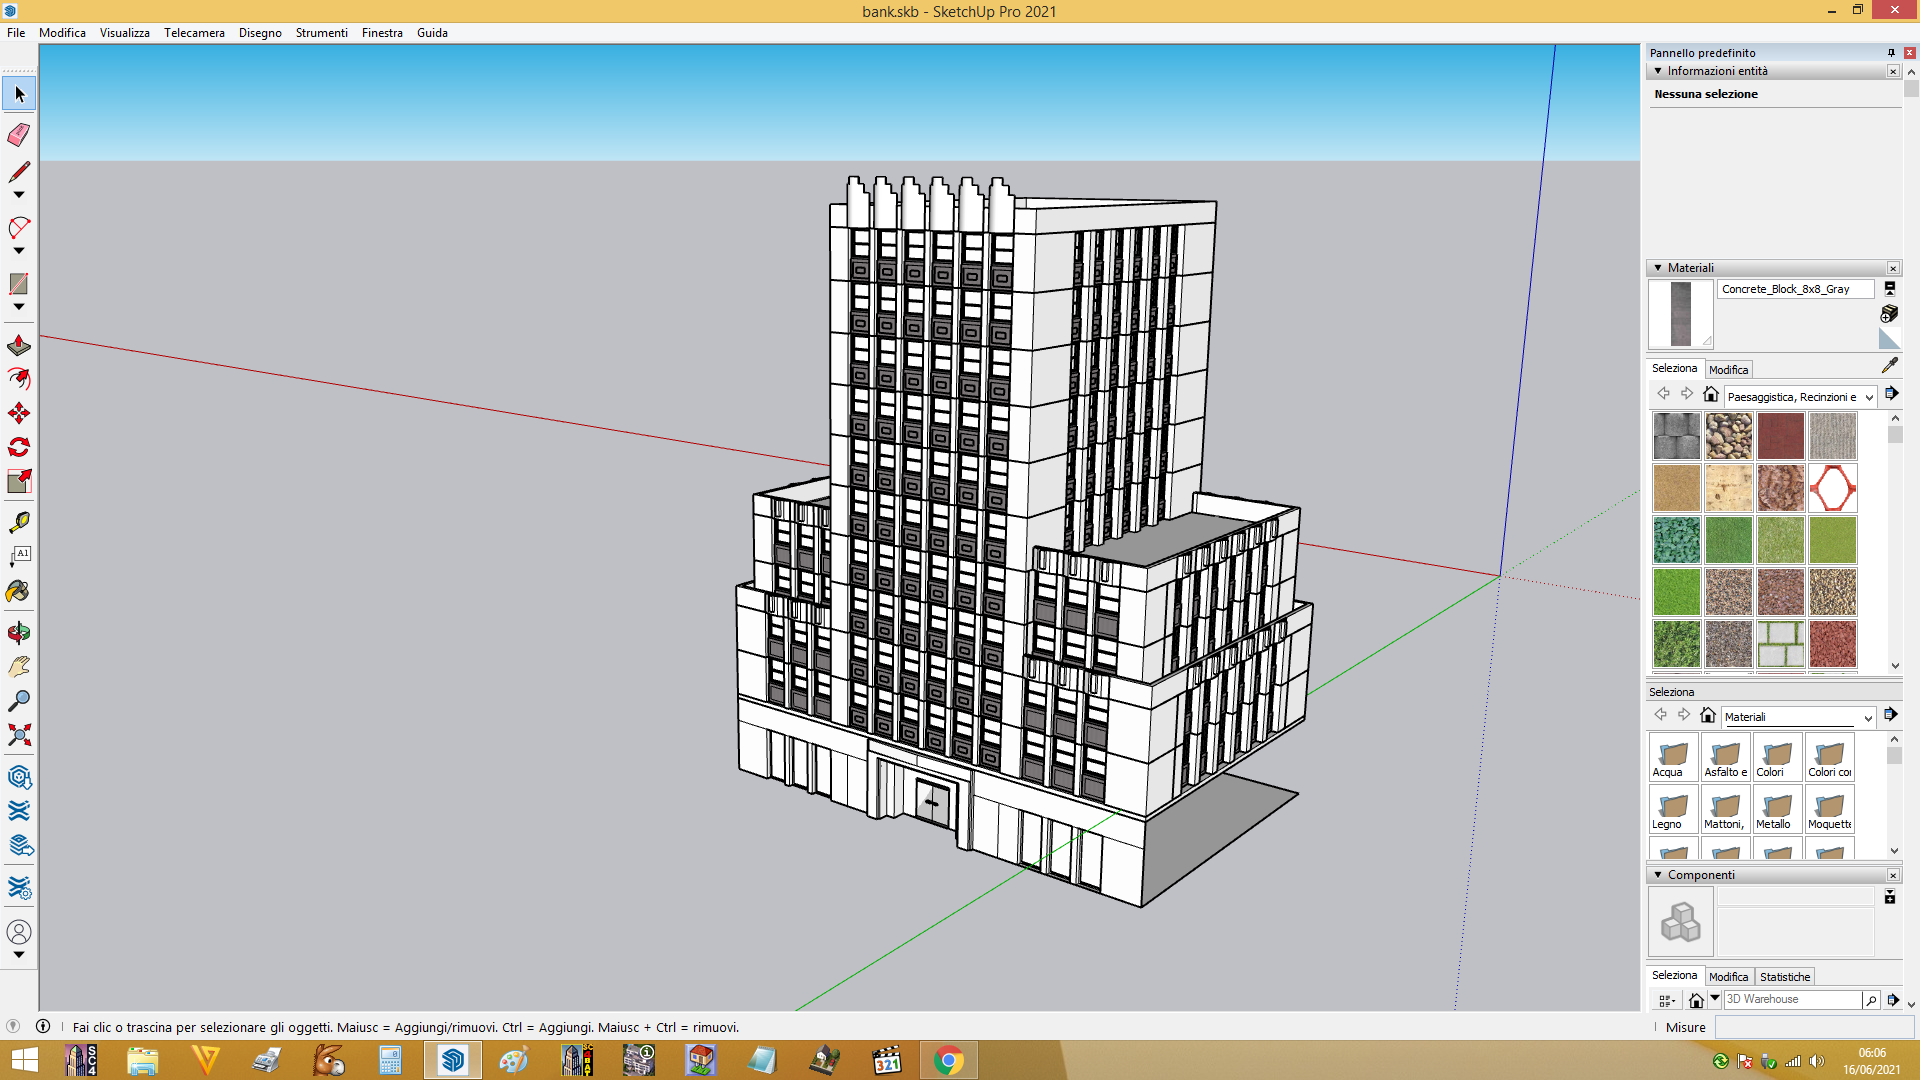Open materials Details arrow menu

[1891, 394]
